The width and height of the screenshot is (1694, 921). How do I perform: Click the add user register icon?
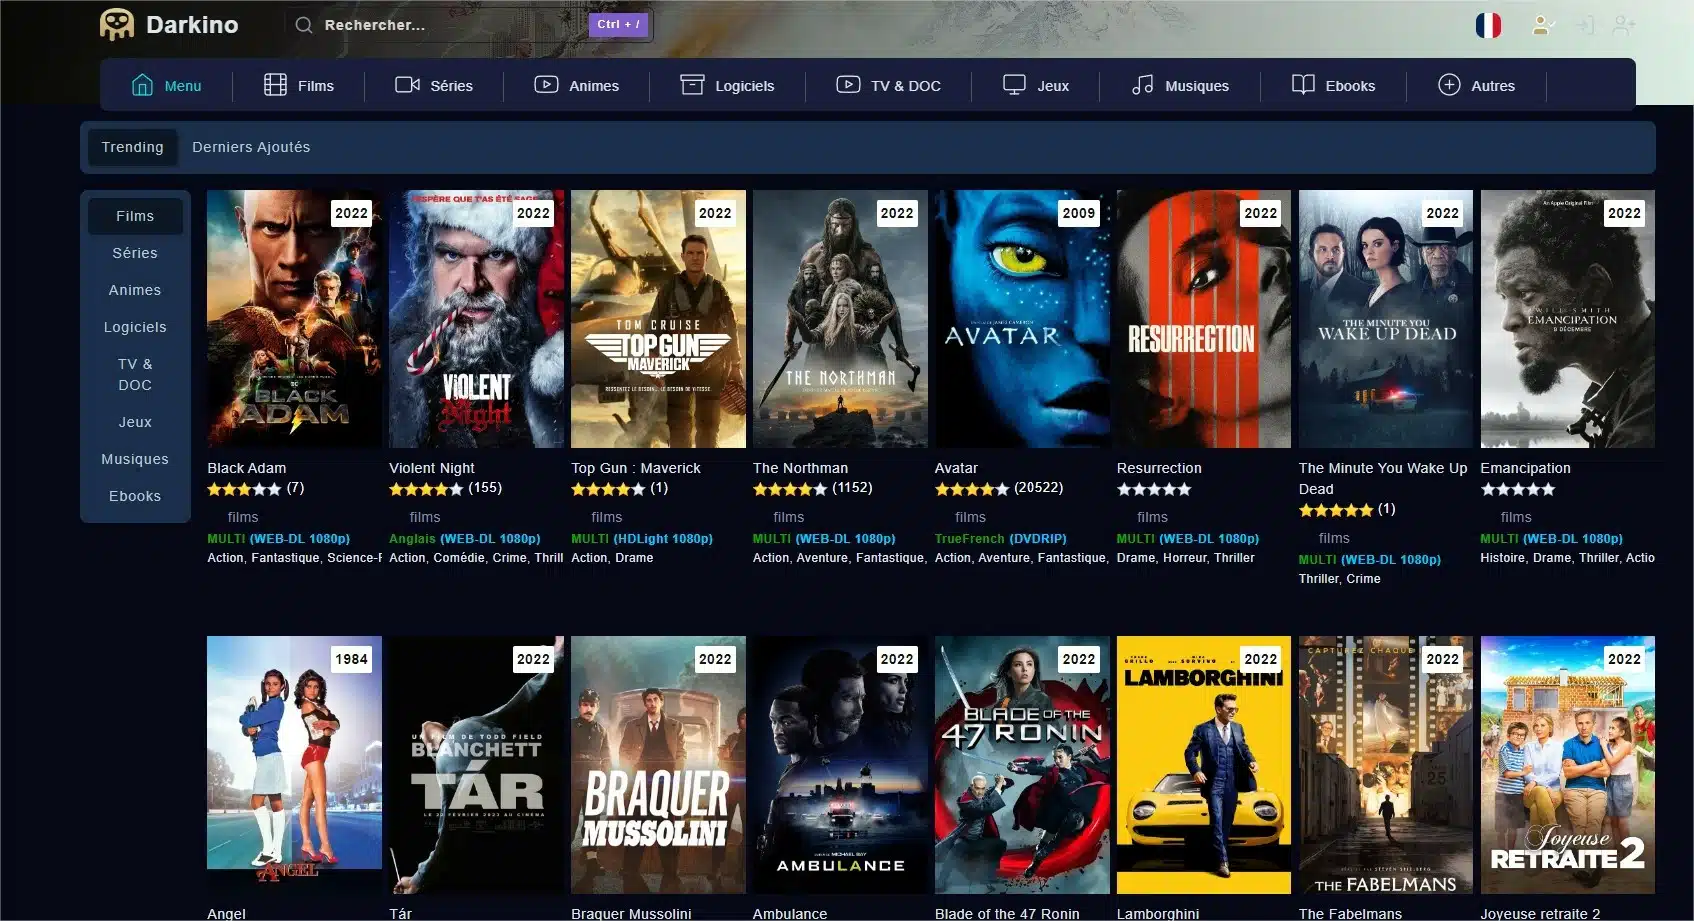click(x=1624, y=25)
